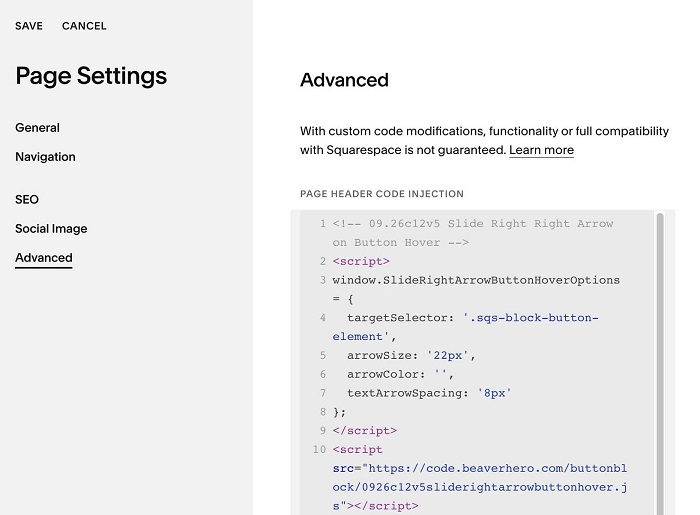This screenshot has height=515, width=700.
Task: Place cursor on the opening script tag line
Action: pyautogui.click(x=361, y=261)
